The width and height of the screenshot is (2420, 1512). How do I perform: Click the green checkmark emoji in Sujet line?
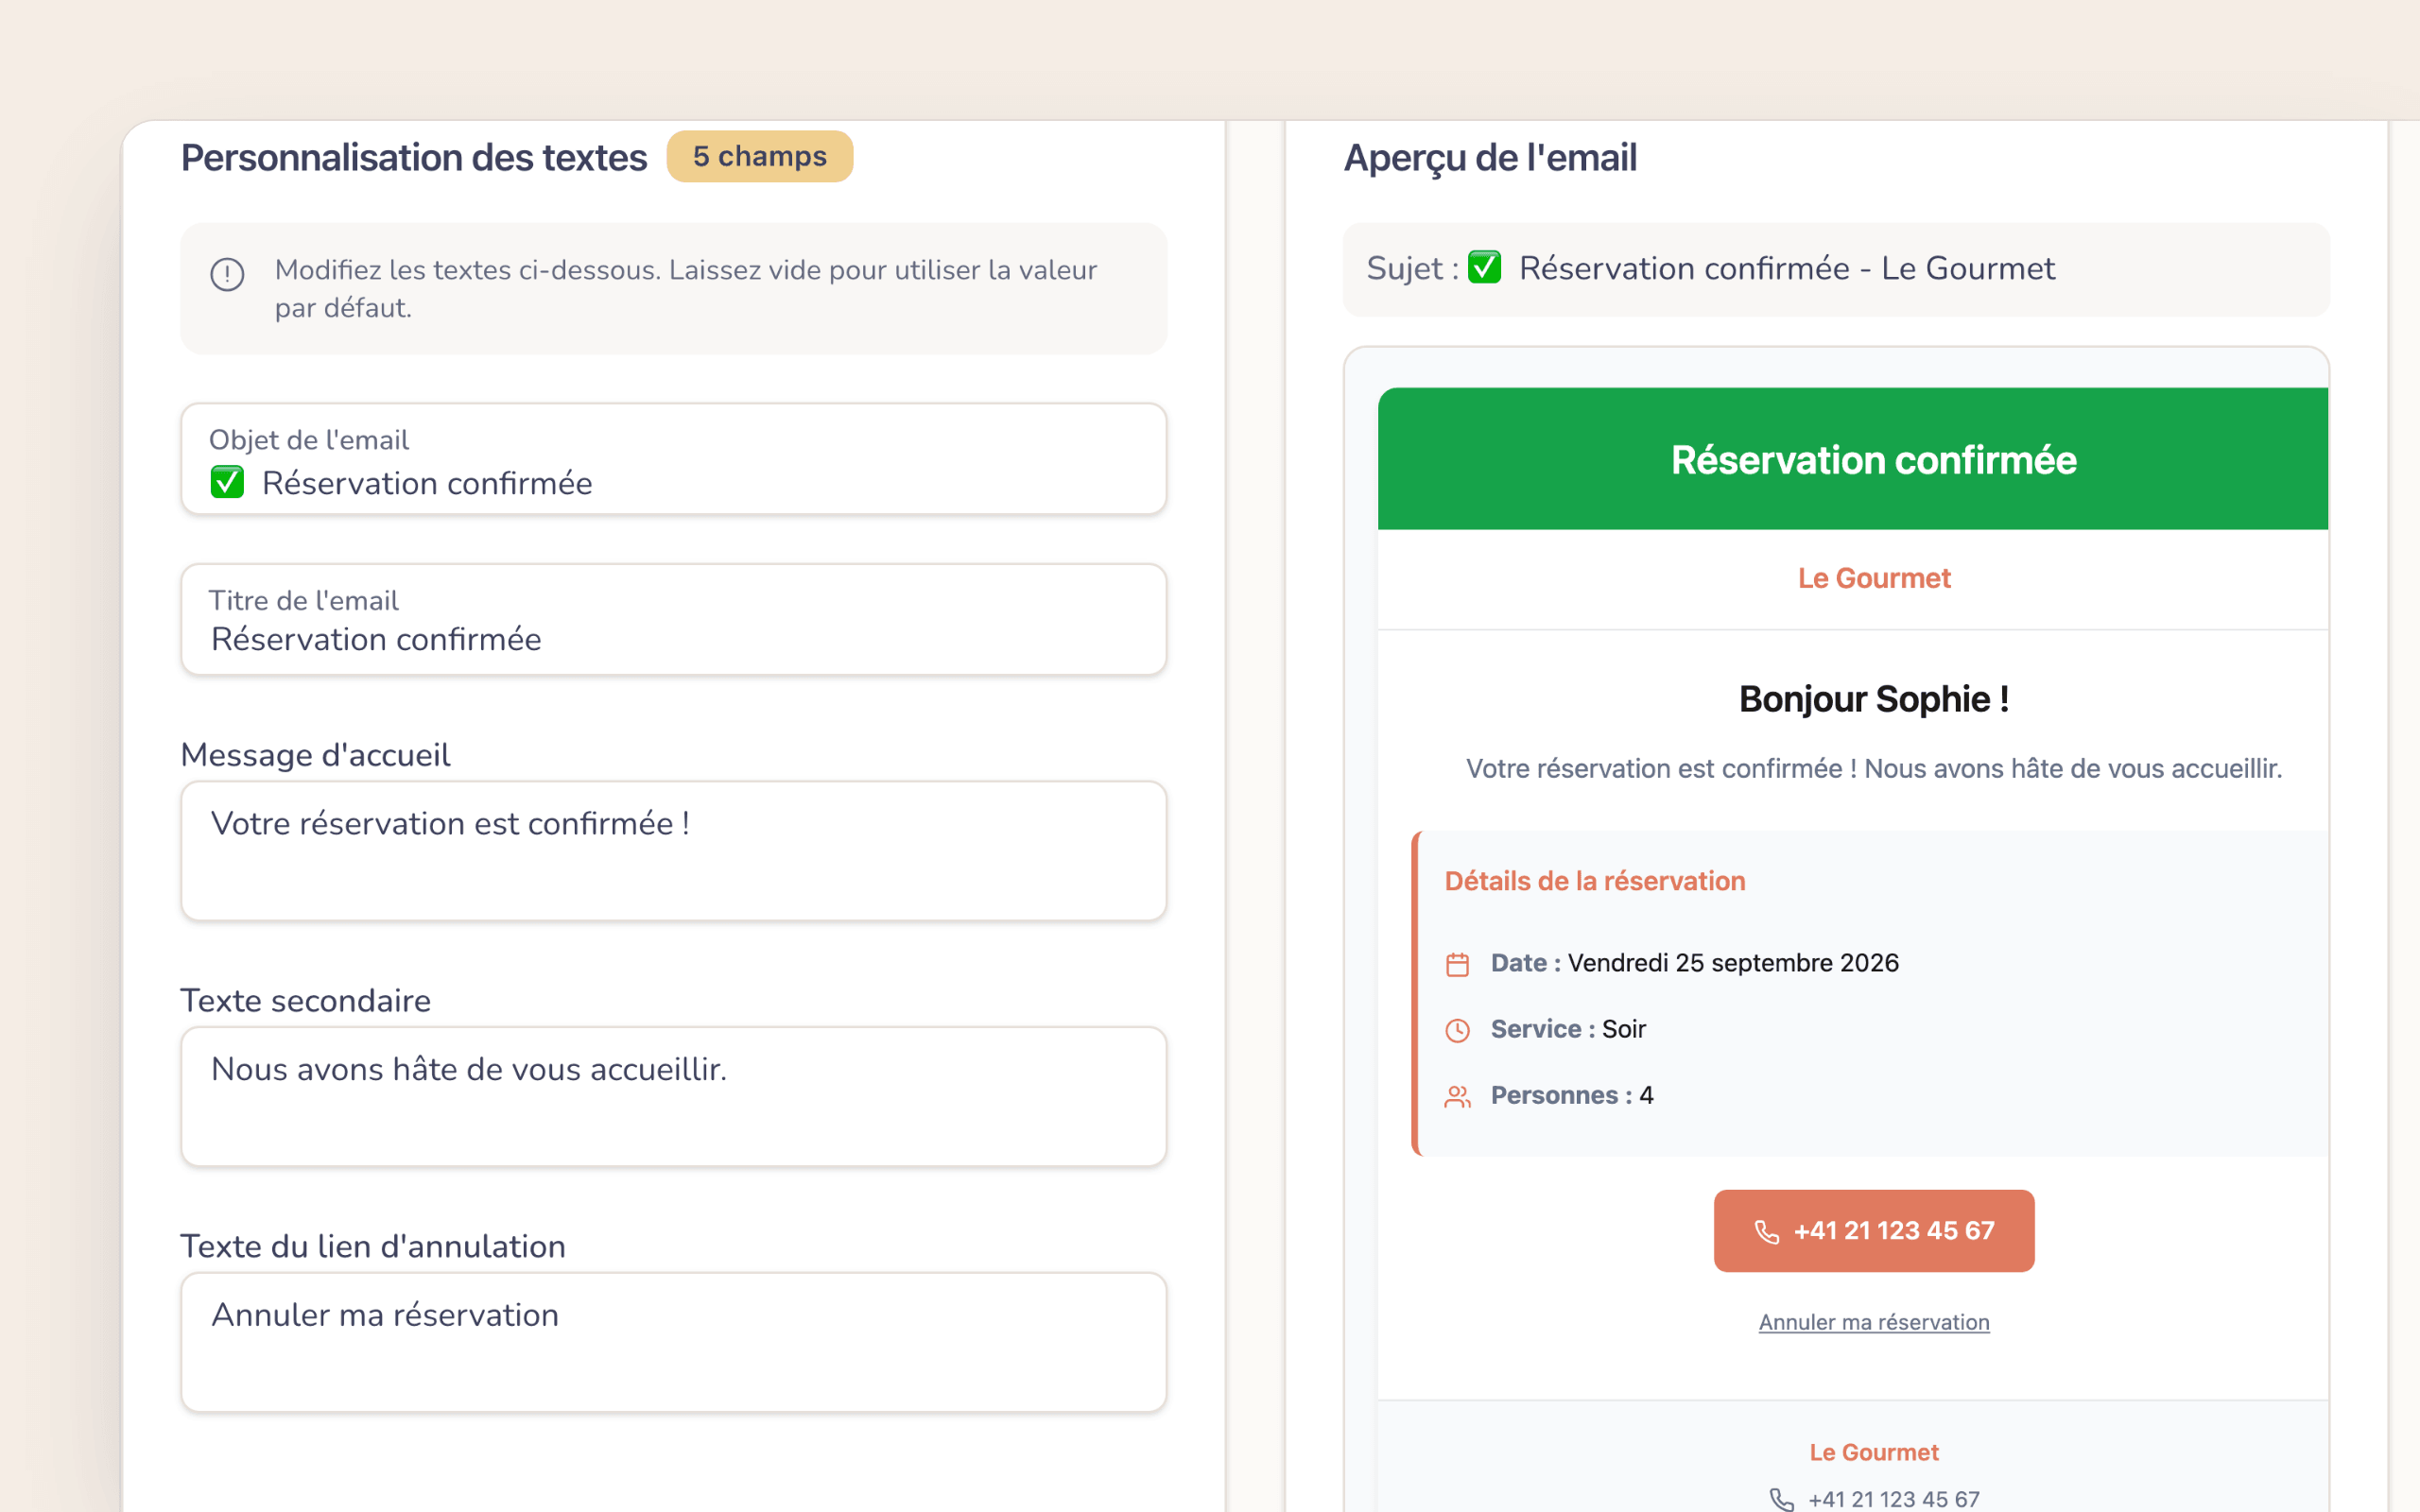pos(1484,268)
